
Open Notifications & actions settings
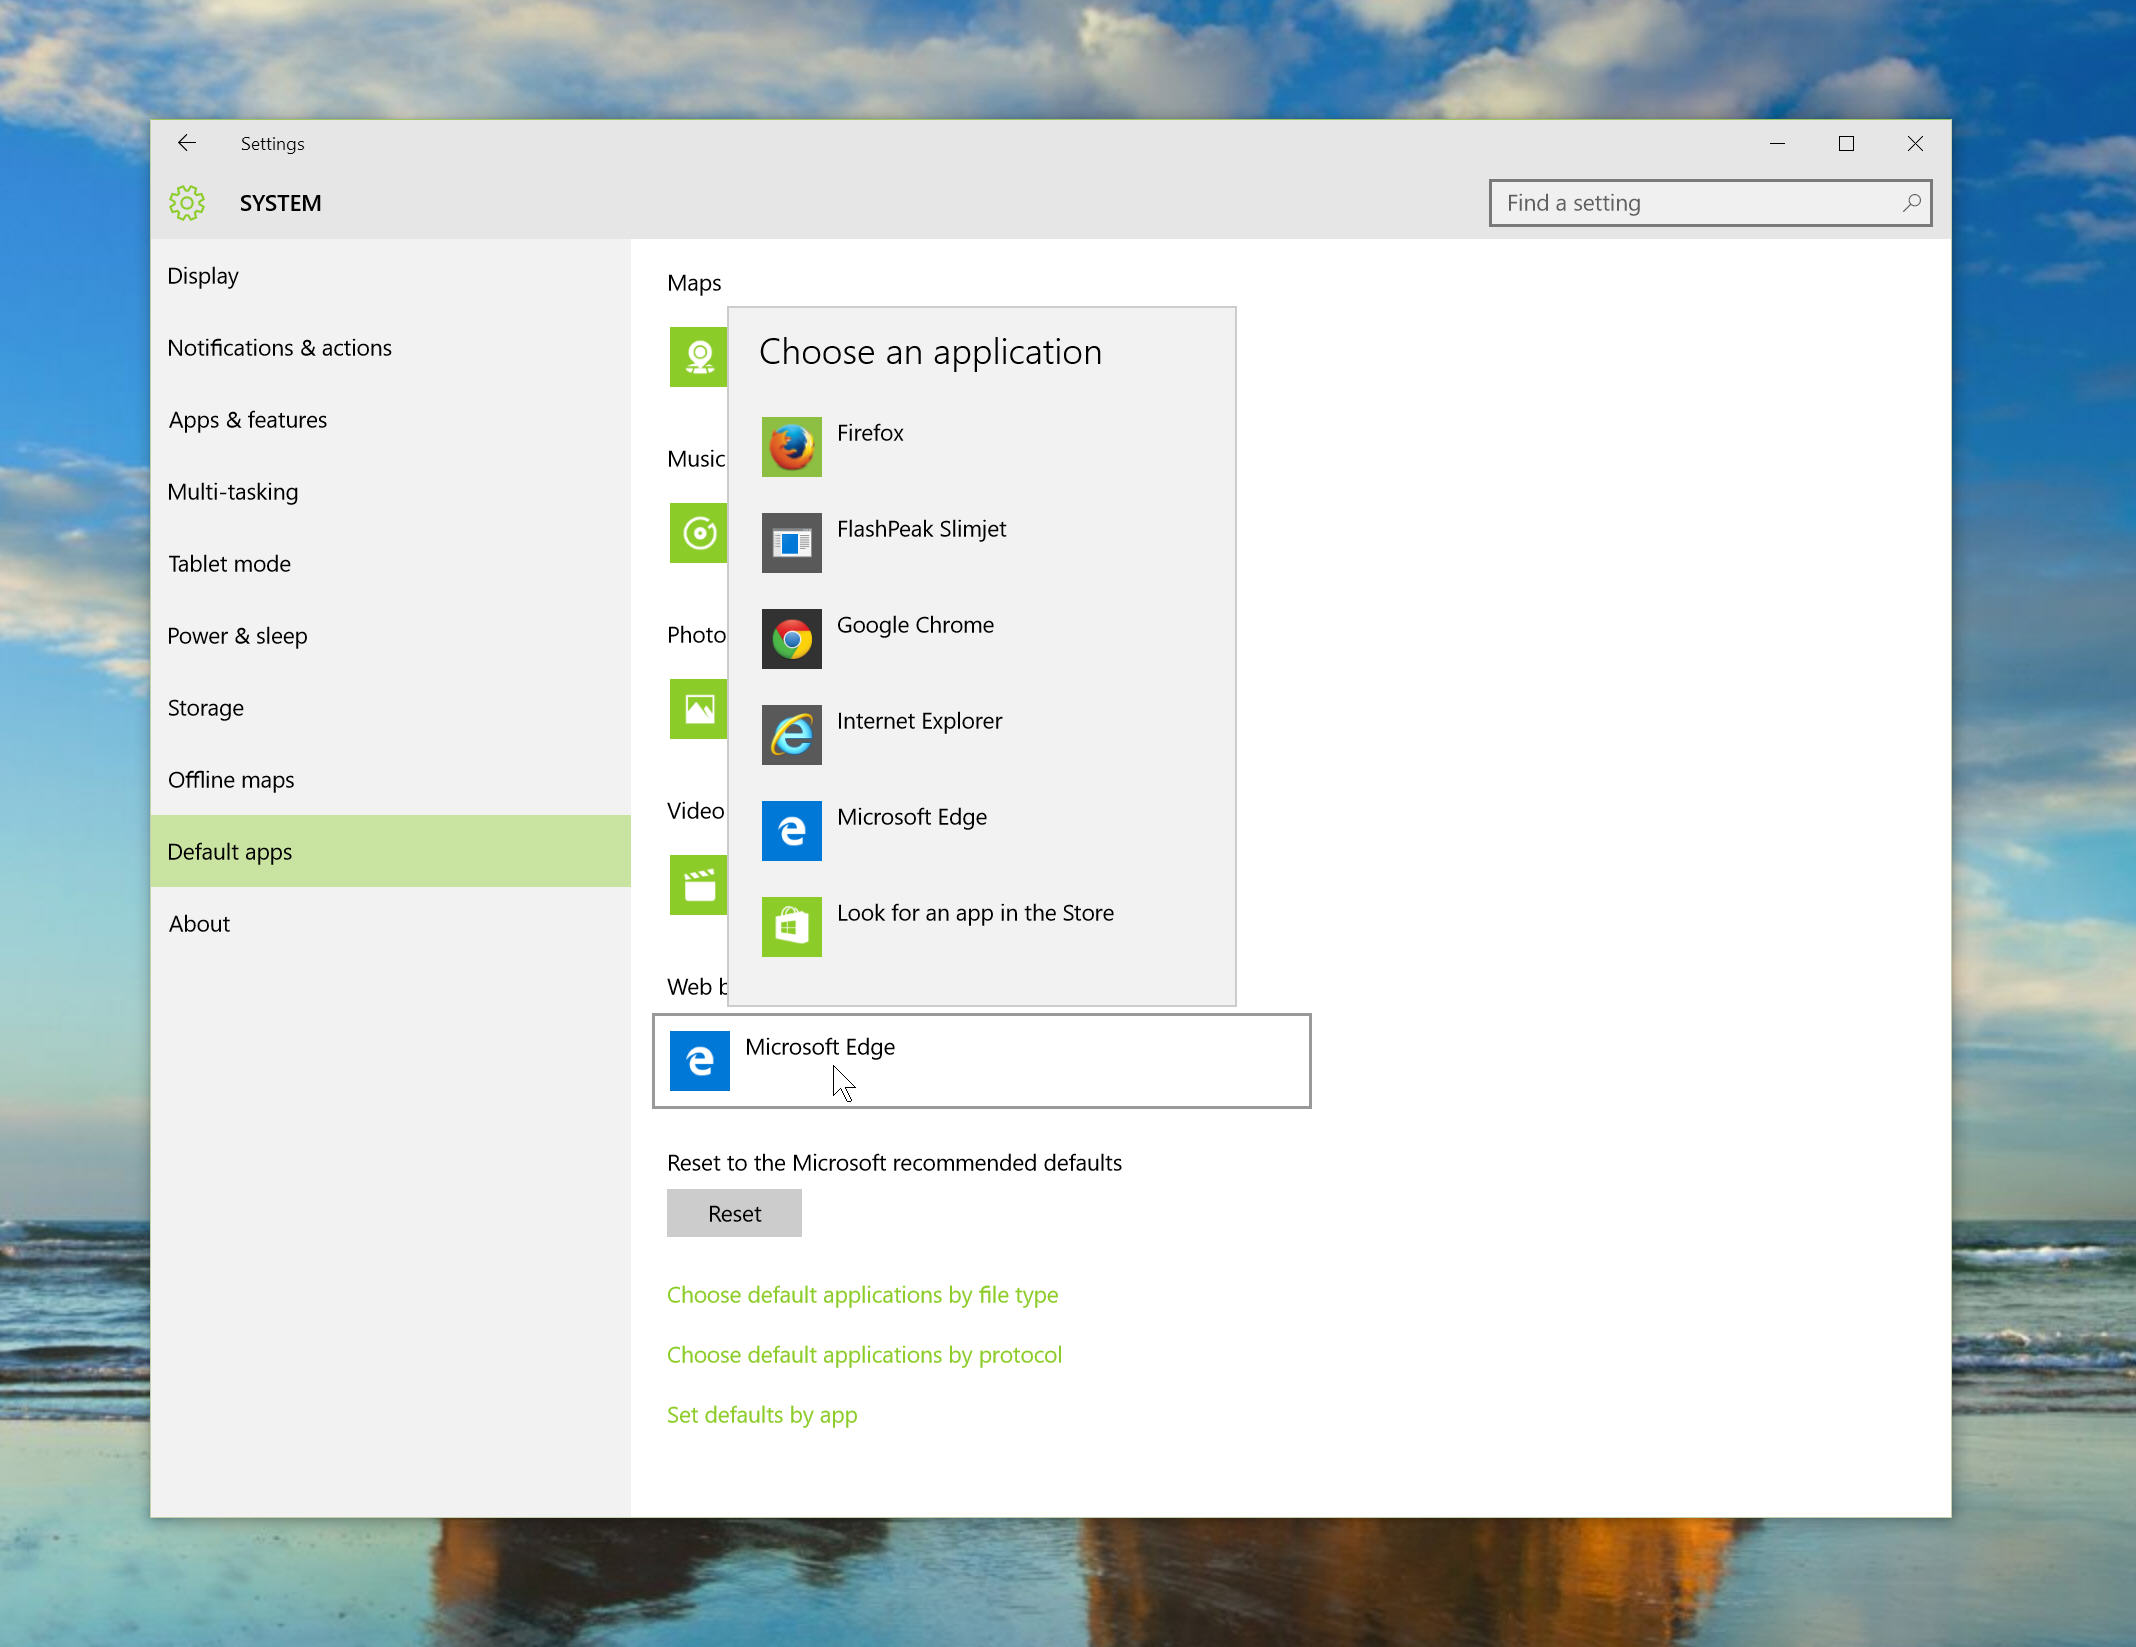pos(280,346)
